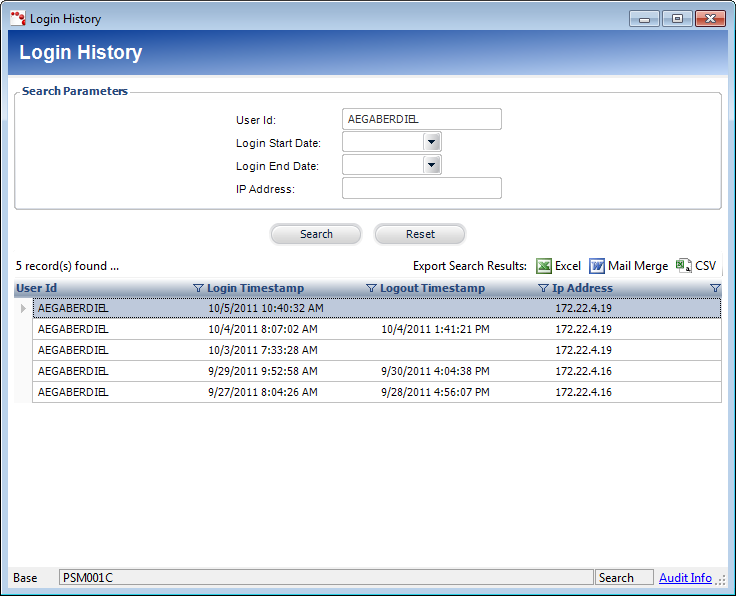The image size is (736, 596).
Task: Open the User Id column filter
Action: [198, 288]
